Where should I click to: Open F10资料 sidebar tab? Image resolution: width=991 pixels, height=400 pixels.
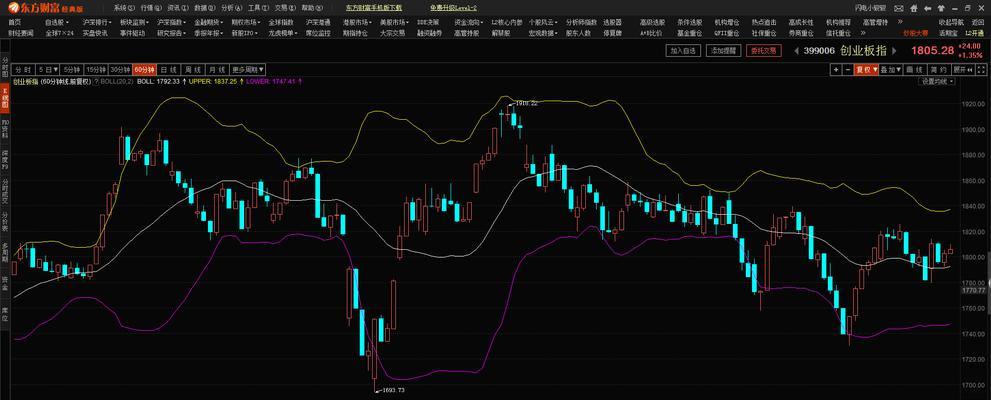(x=4, y=127)
